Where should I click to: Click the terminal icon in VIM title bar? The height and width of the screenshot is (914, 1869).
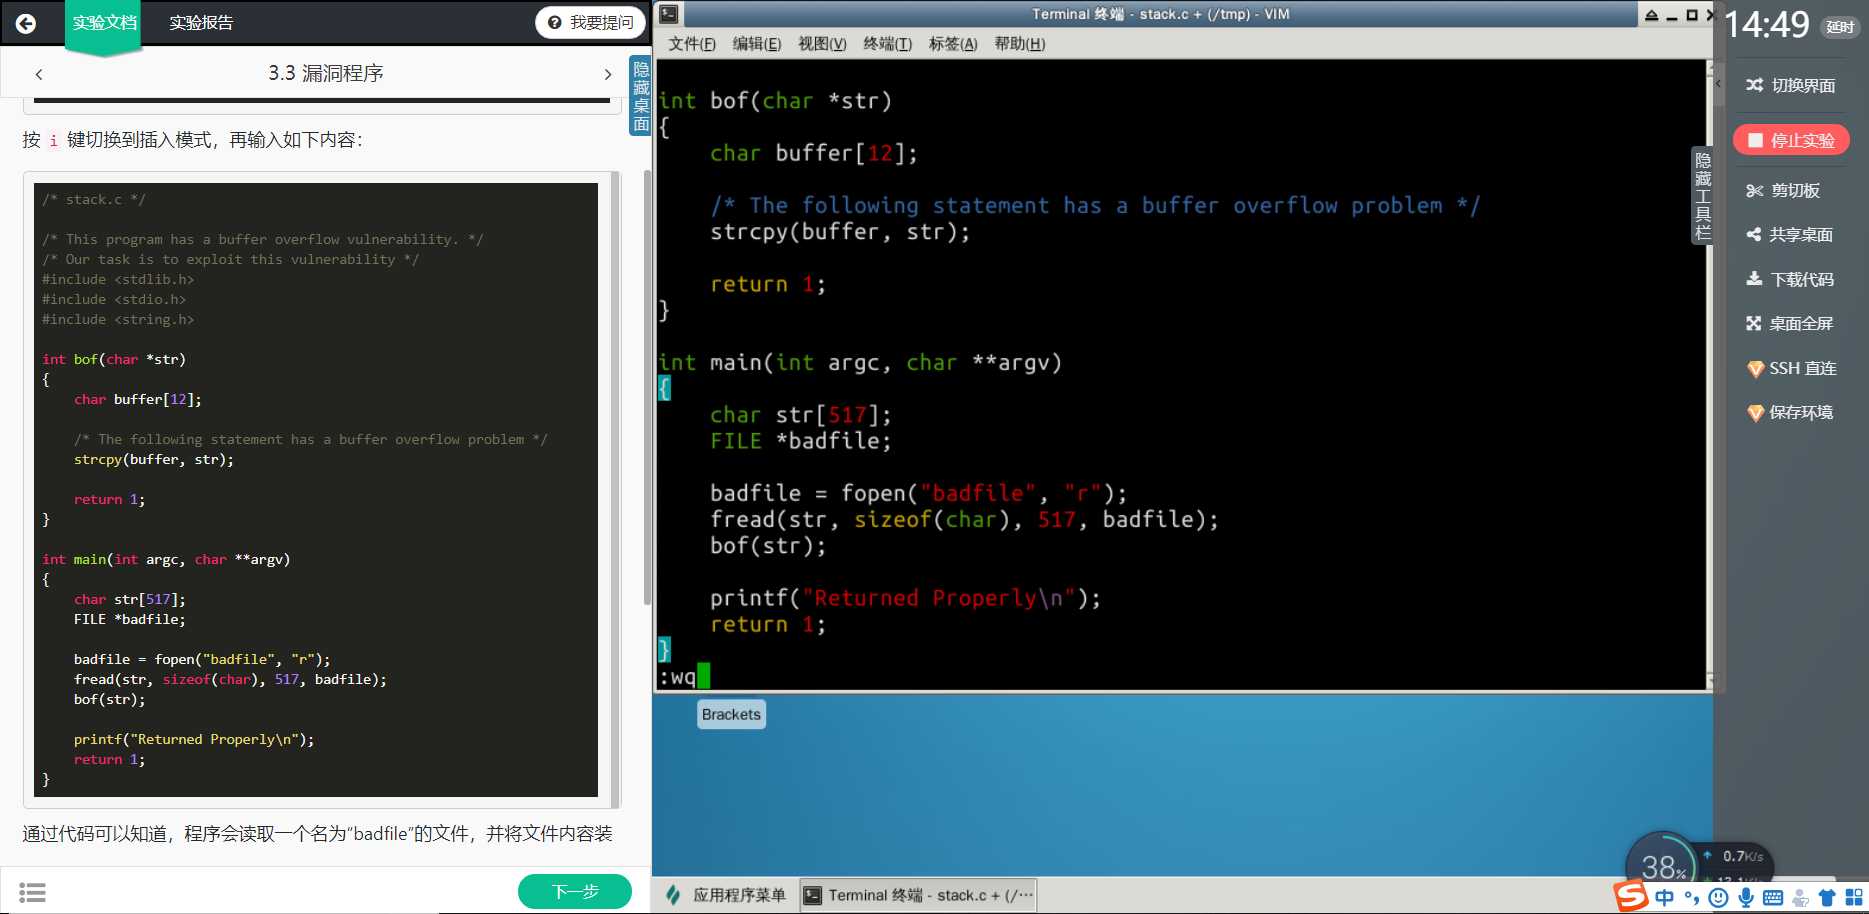[669, 14]
